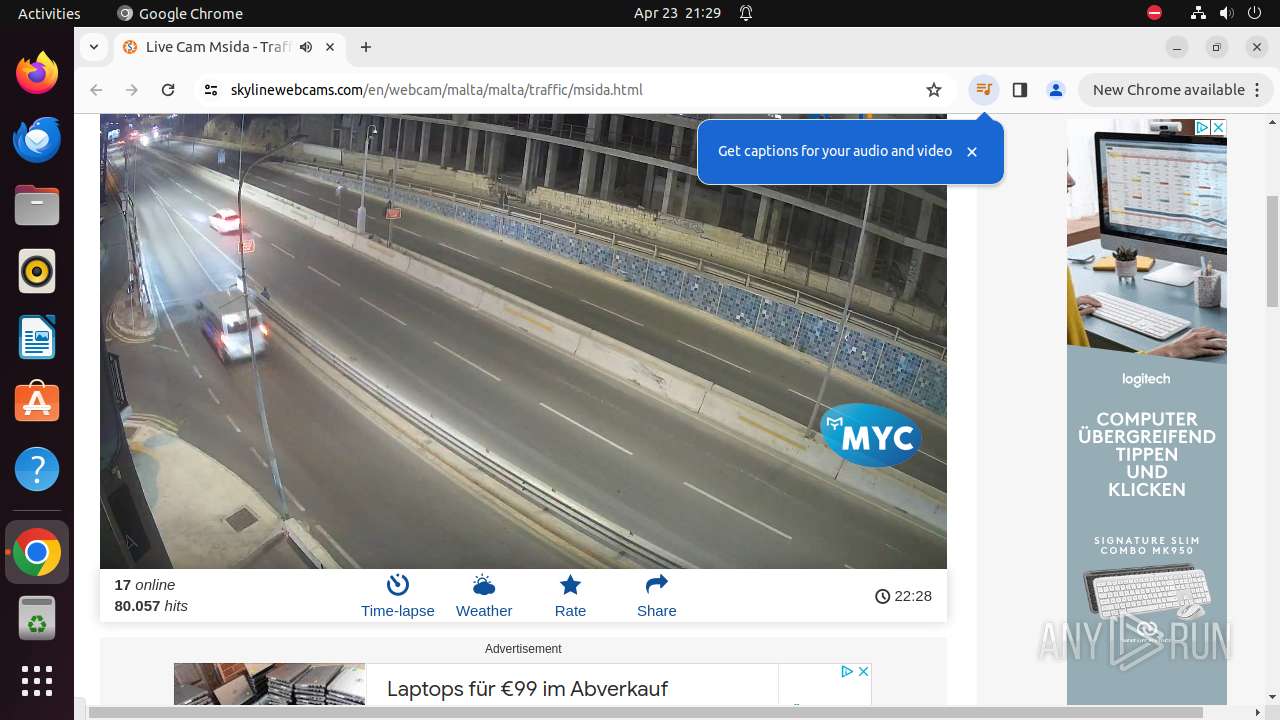Screen dimensions: 1280x720
Task: Go forward to the next page
Action: (132, 90)
